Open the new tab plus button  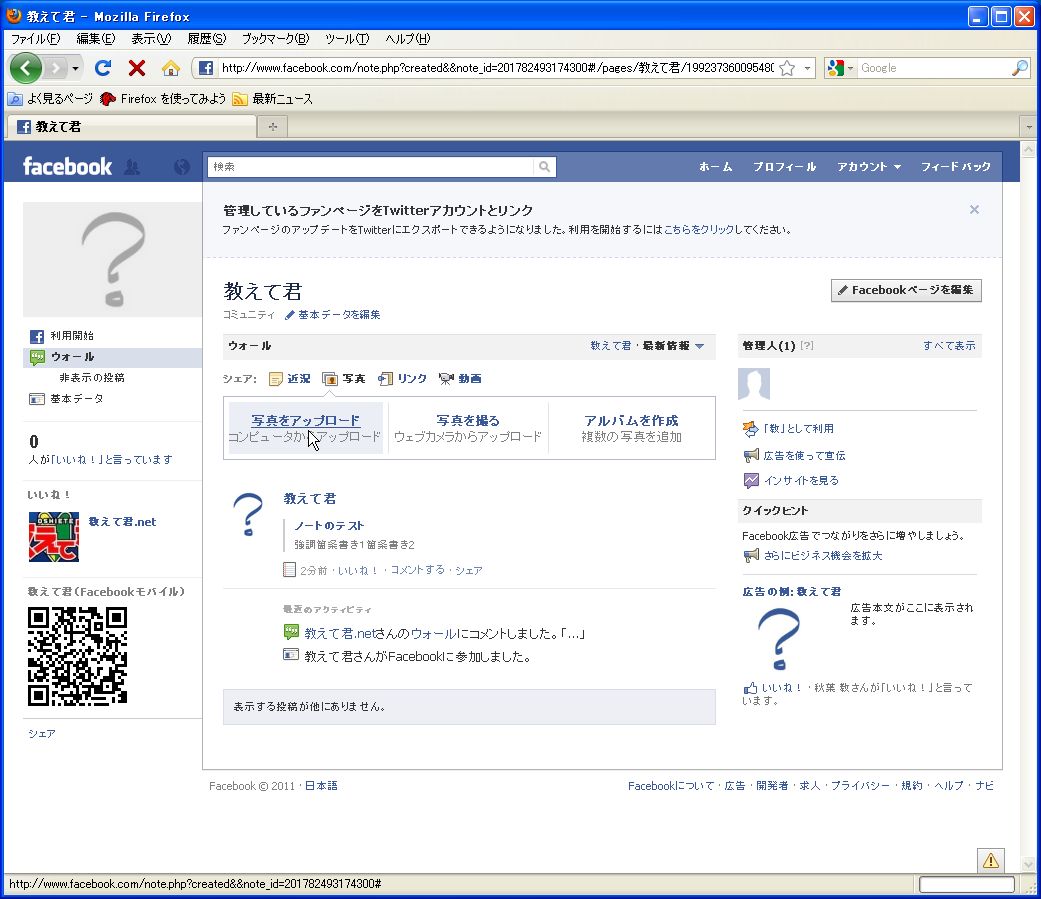(x=273, y=127)
